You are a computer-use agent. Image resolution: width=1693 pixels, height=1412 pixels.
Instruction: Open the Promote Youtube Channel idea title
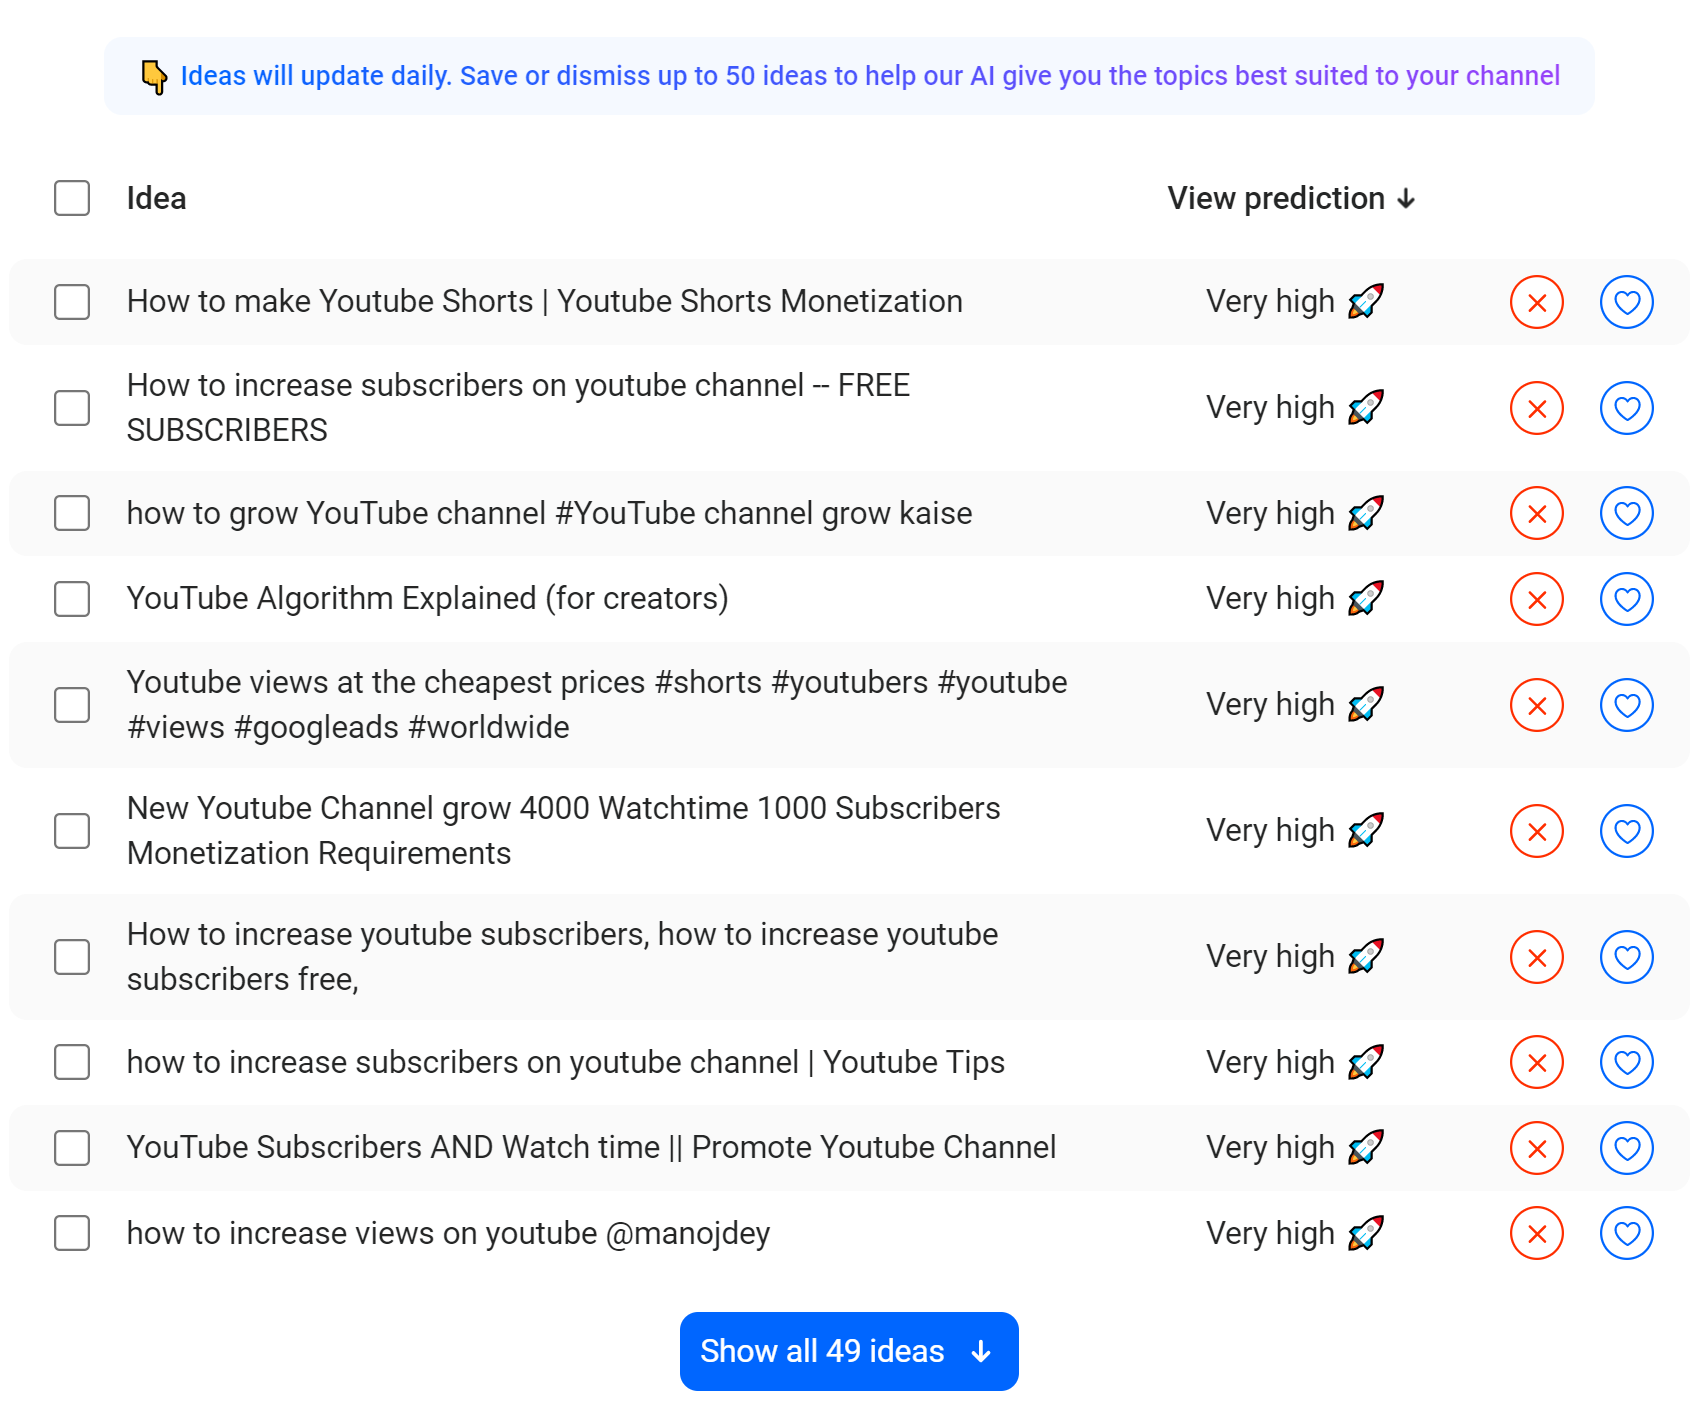pyautogui.click(x=591, y=1148)
